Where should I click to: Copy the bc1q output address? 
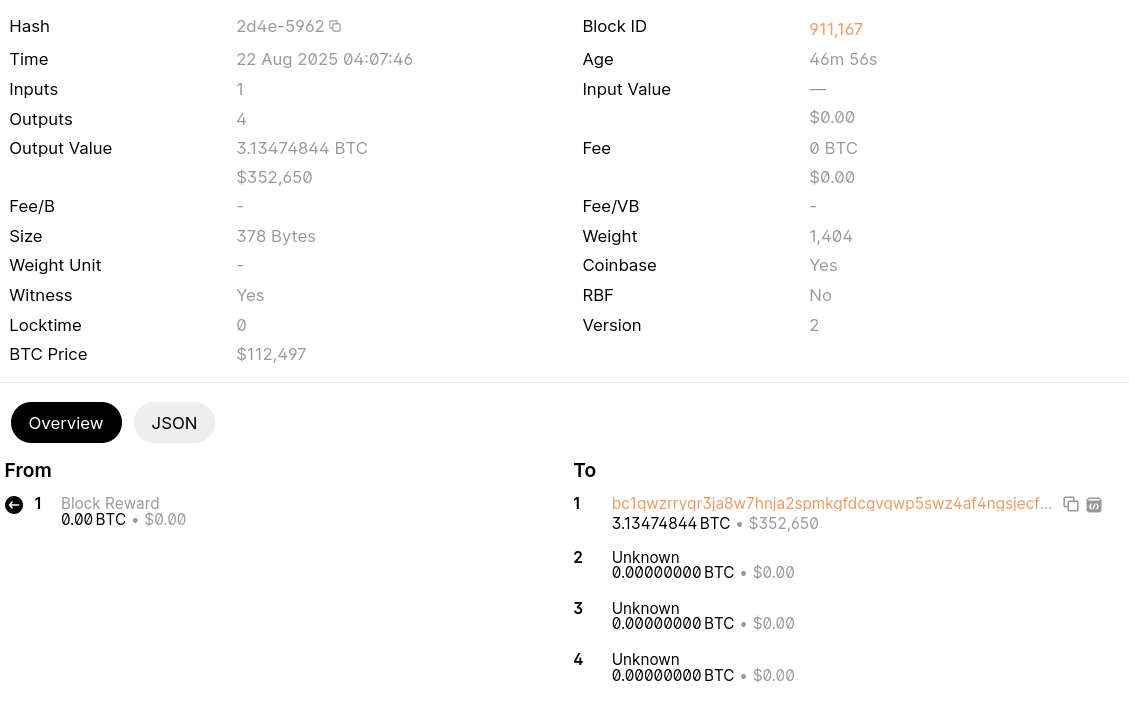[1071, 505]
